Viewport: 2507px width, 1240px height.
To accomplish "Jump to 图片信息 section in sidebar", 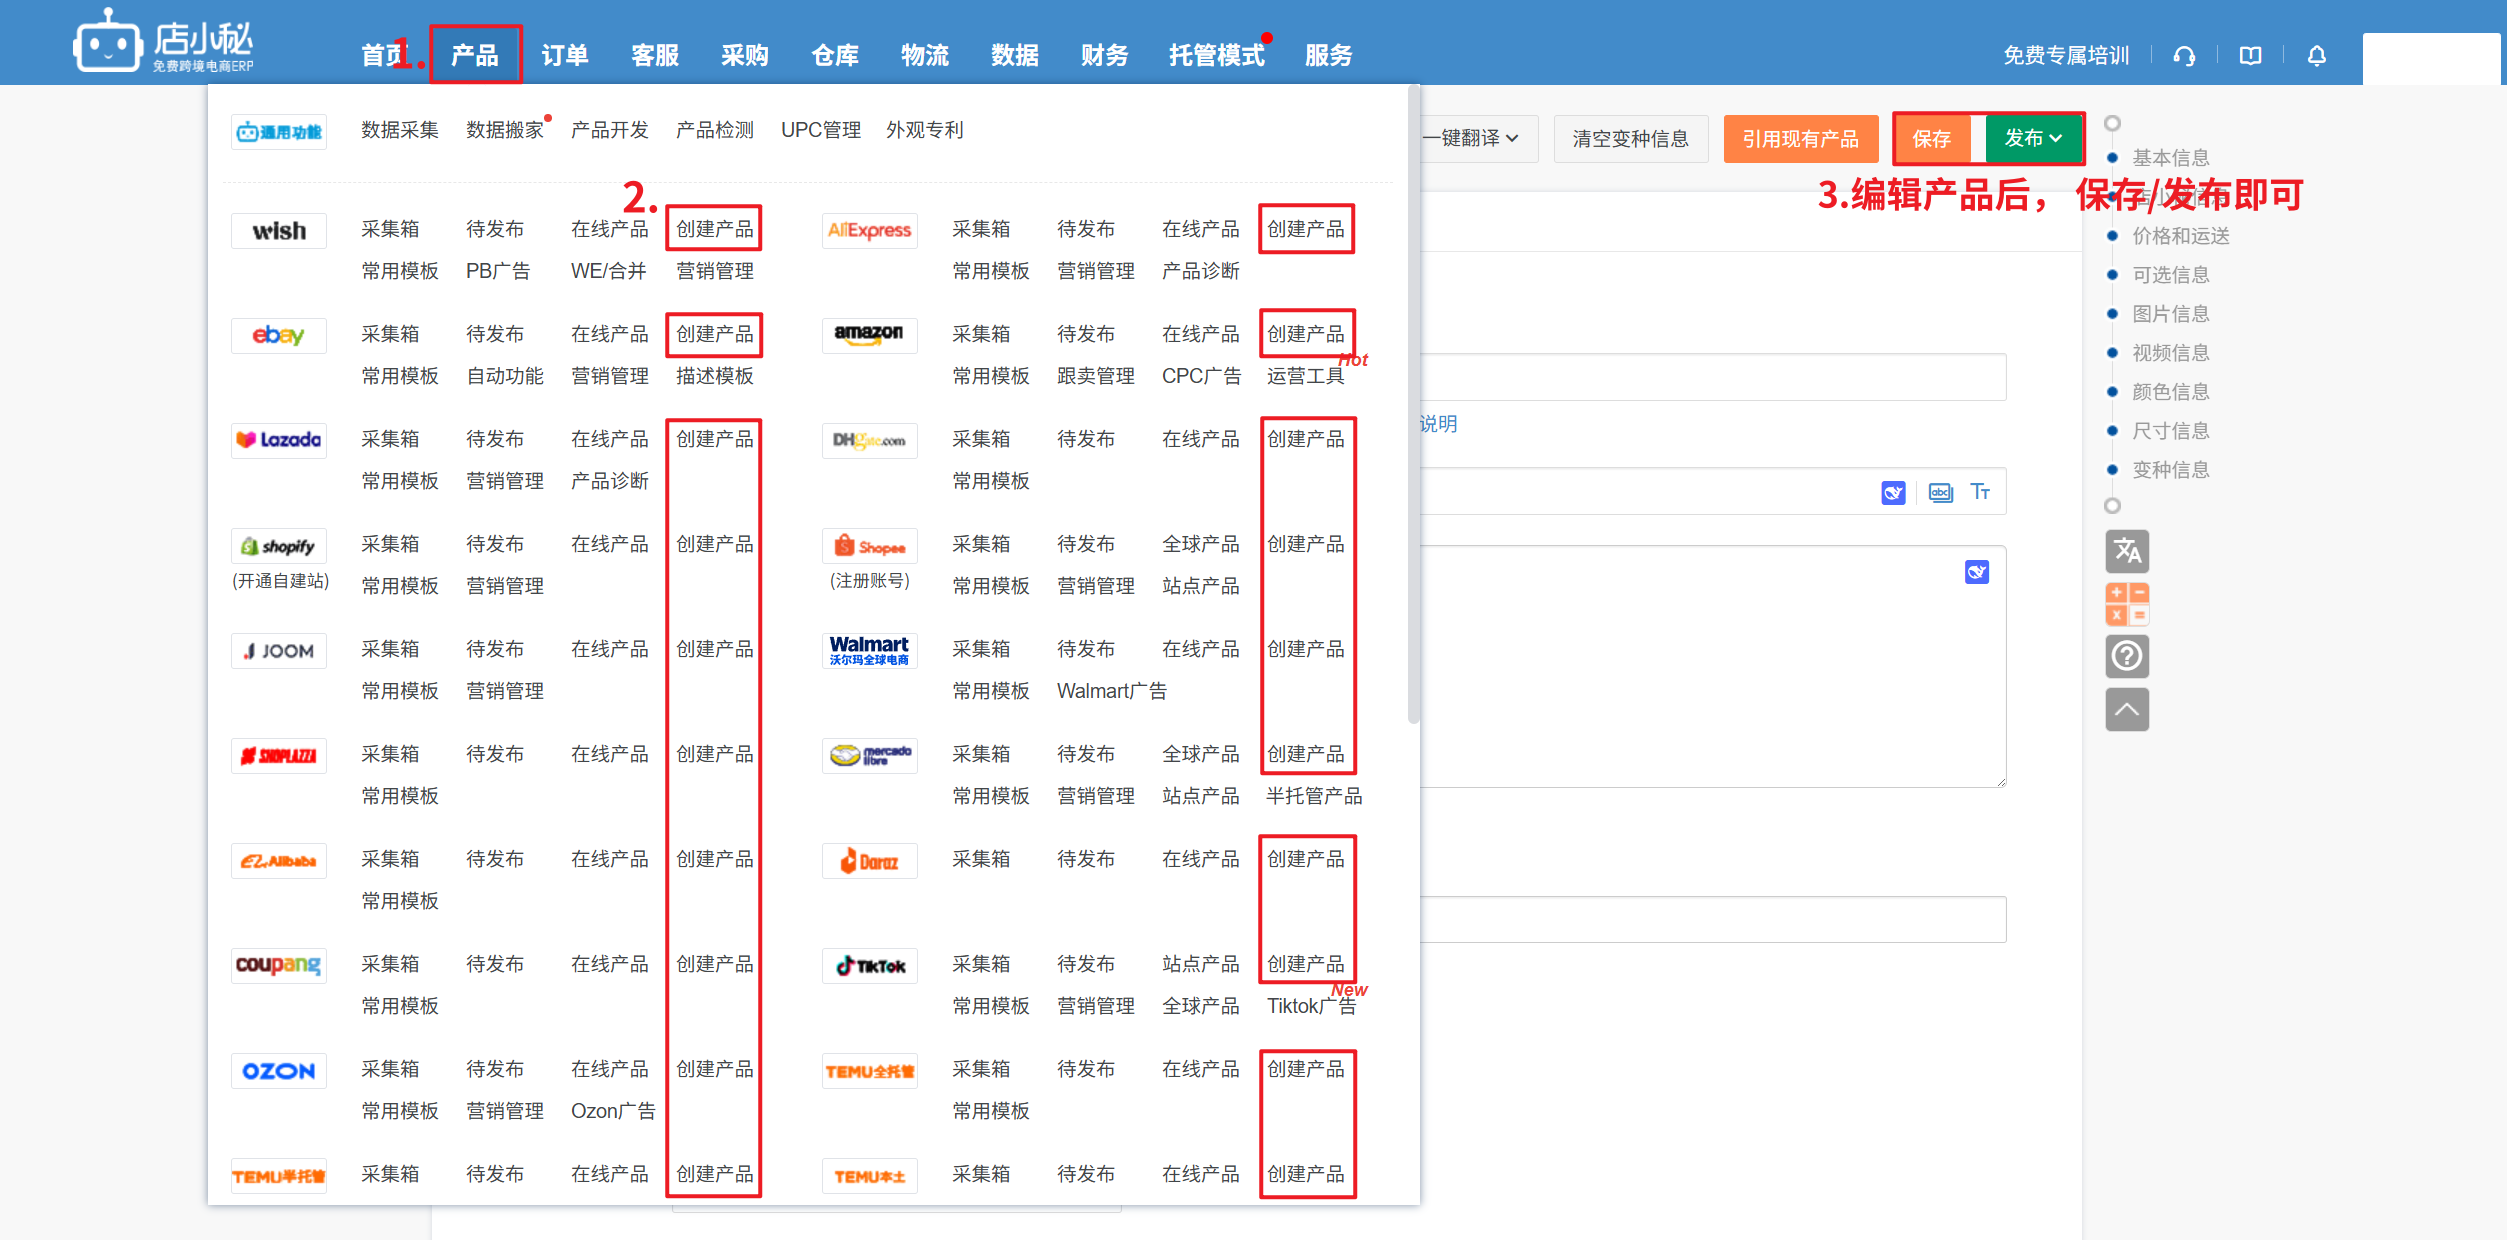I will [x=2170, y=314].
